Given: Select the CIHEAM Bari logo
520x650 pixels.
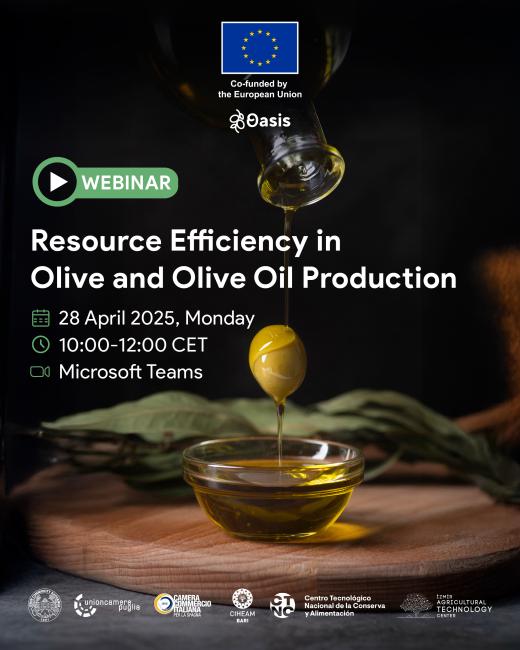Looking at the screenshot, I should click(243, 606).
